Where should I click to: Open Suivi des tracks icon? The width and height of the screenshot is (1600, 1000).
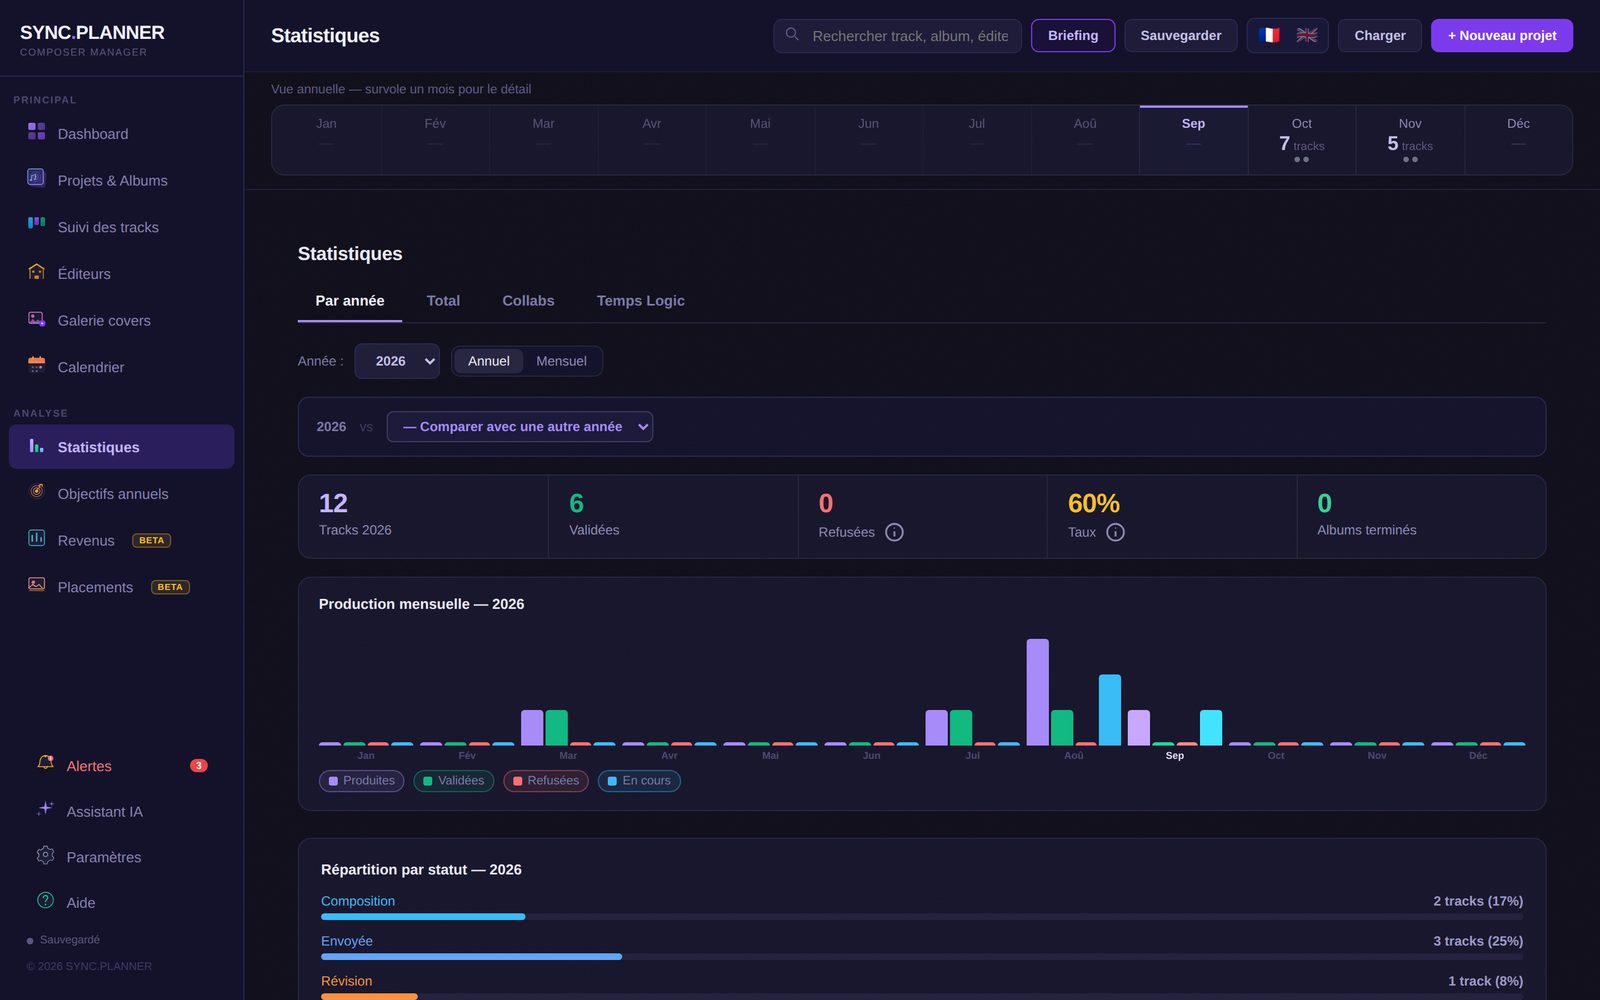36,224
